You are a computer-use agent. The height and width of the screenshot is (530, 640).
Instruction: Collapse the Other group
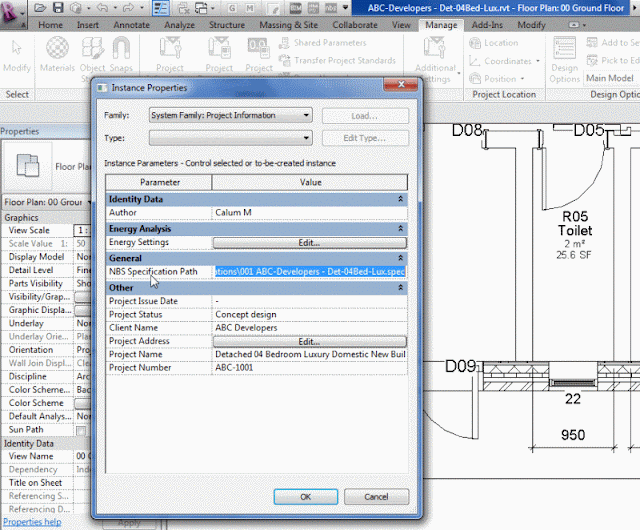[400, 287]
